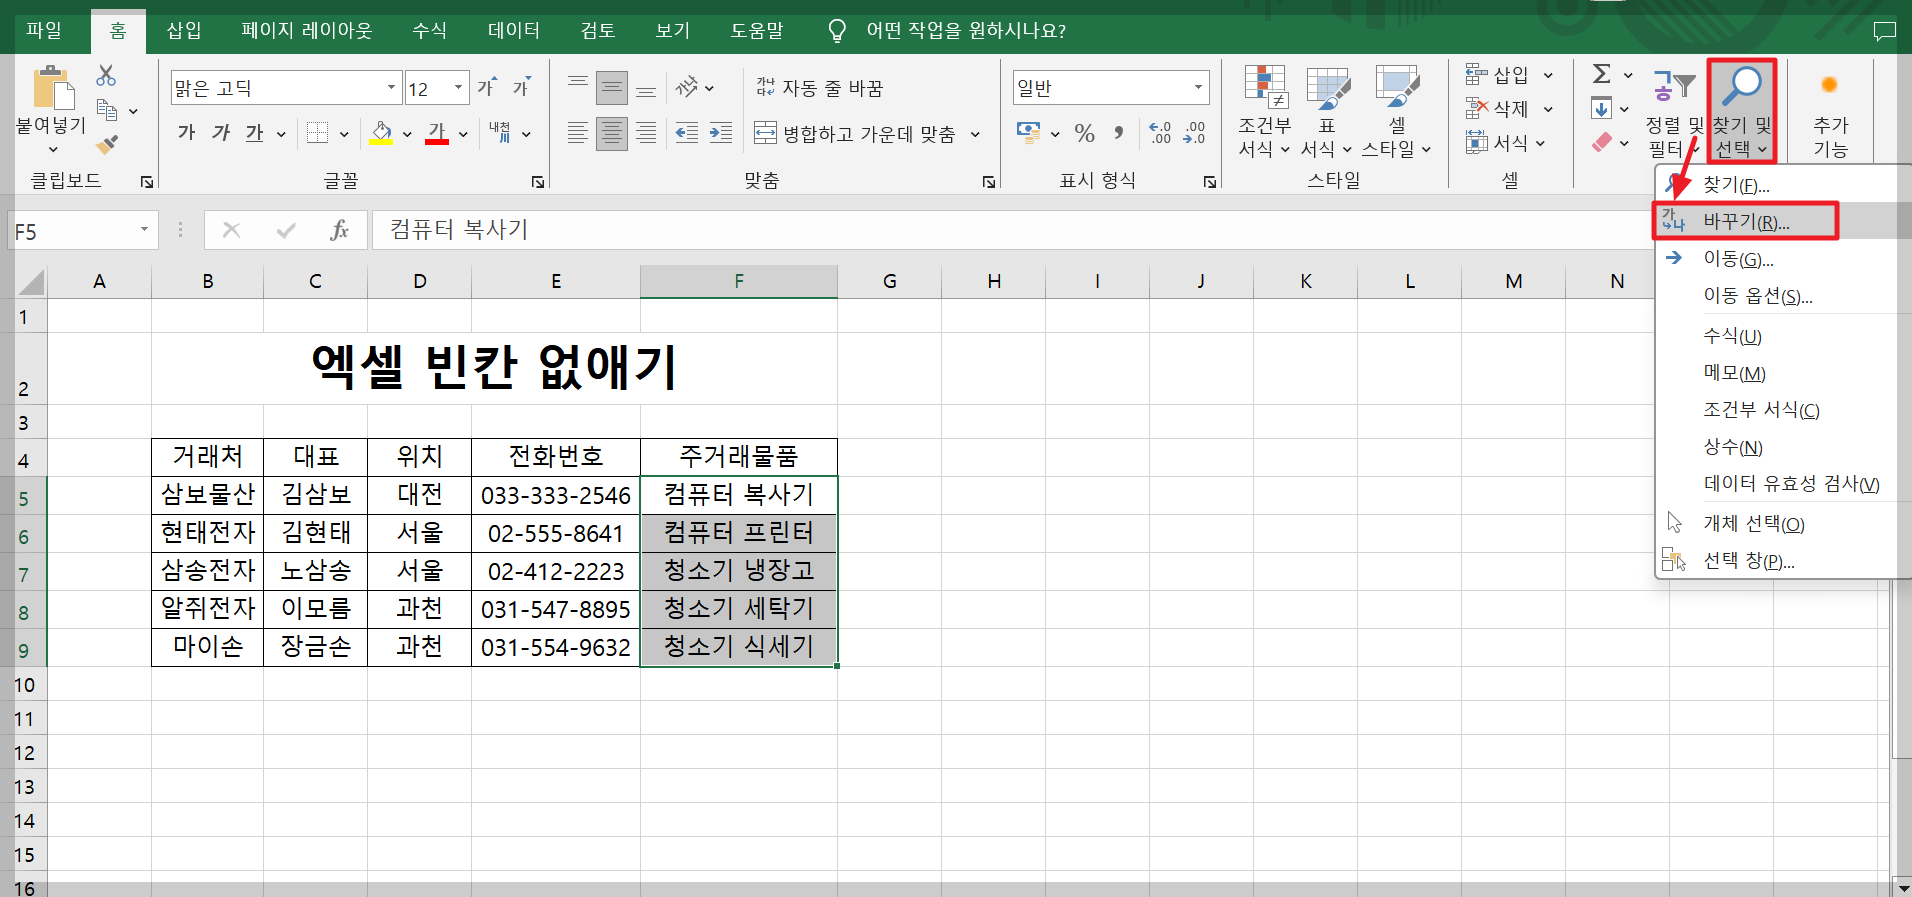Toggle underline 간 formatting
This screenshot has width=1912, height=897.
point(255,133)
